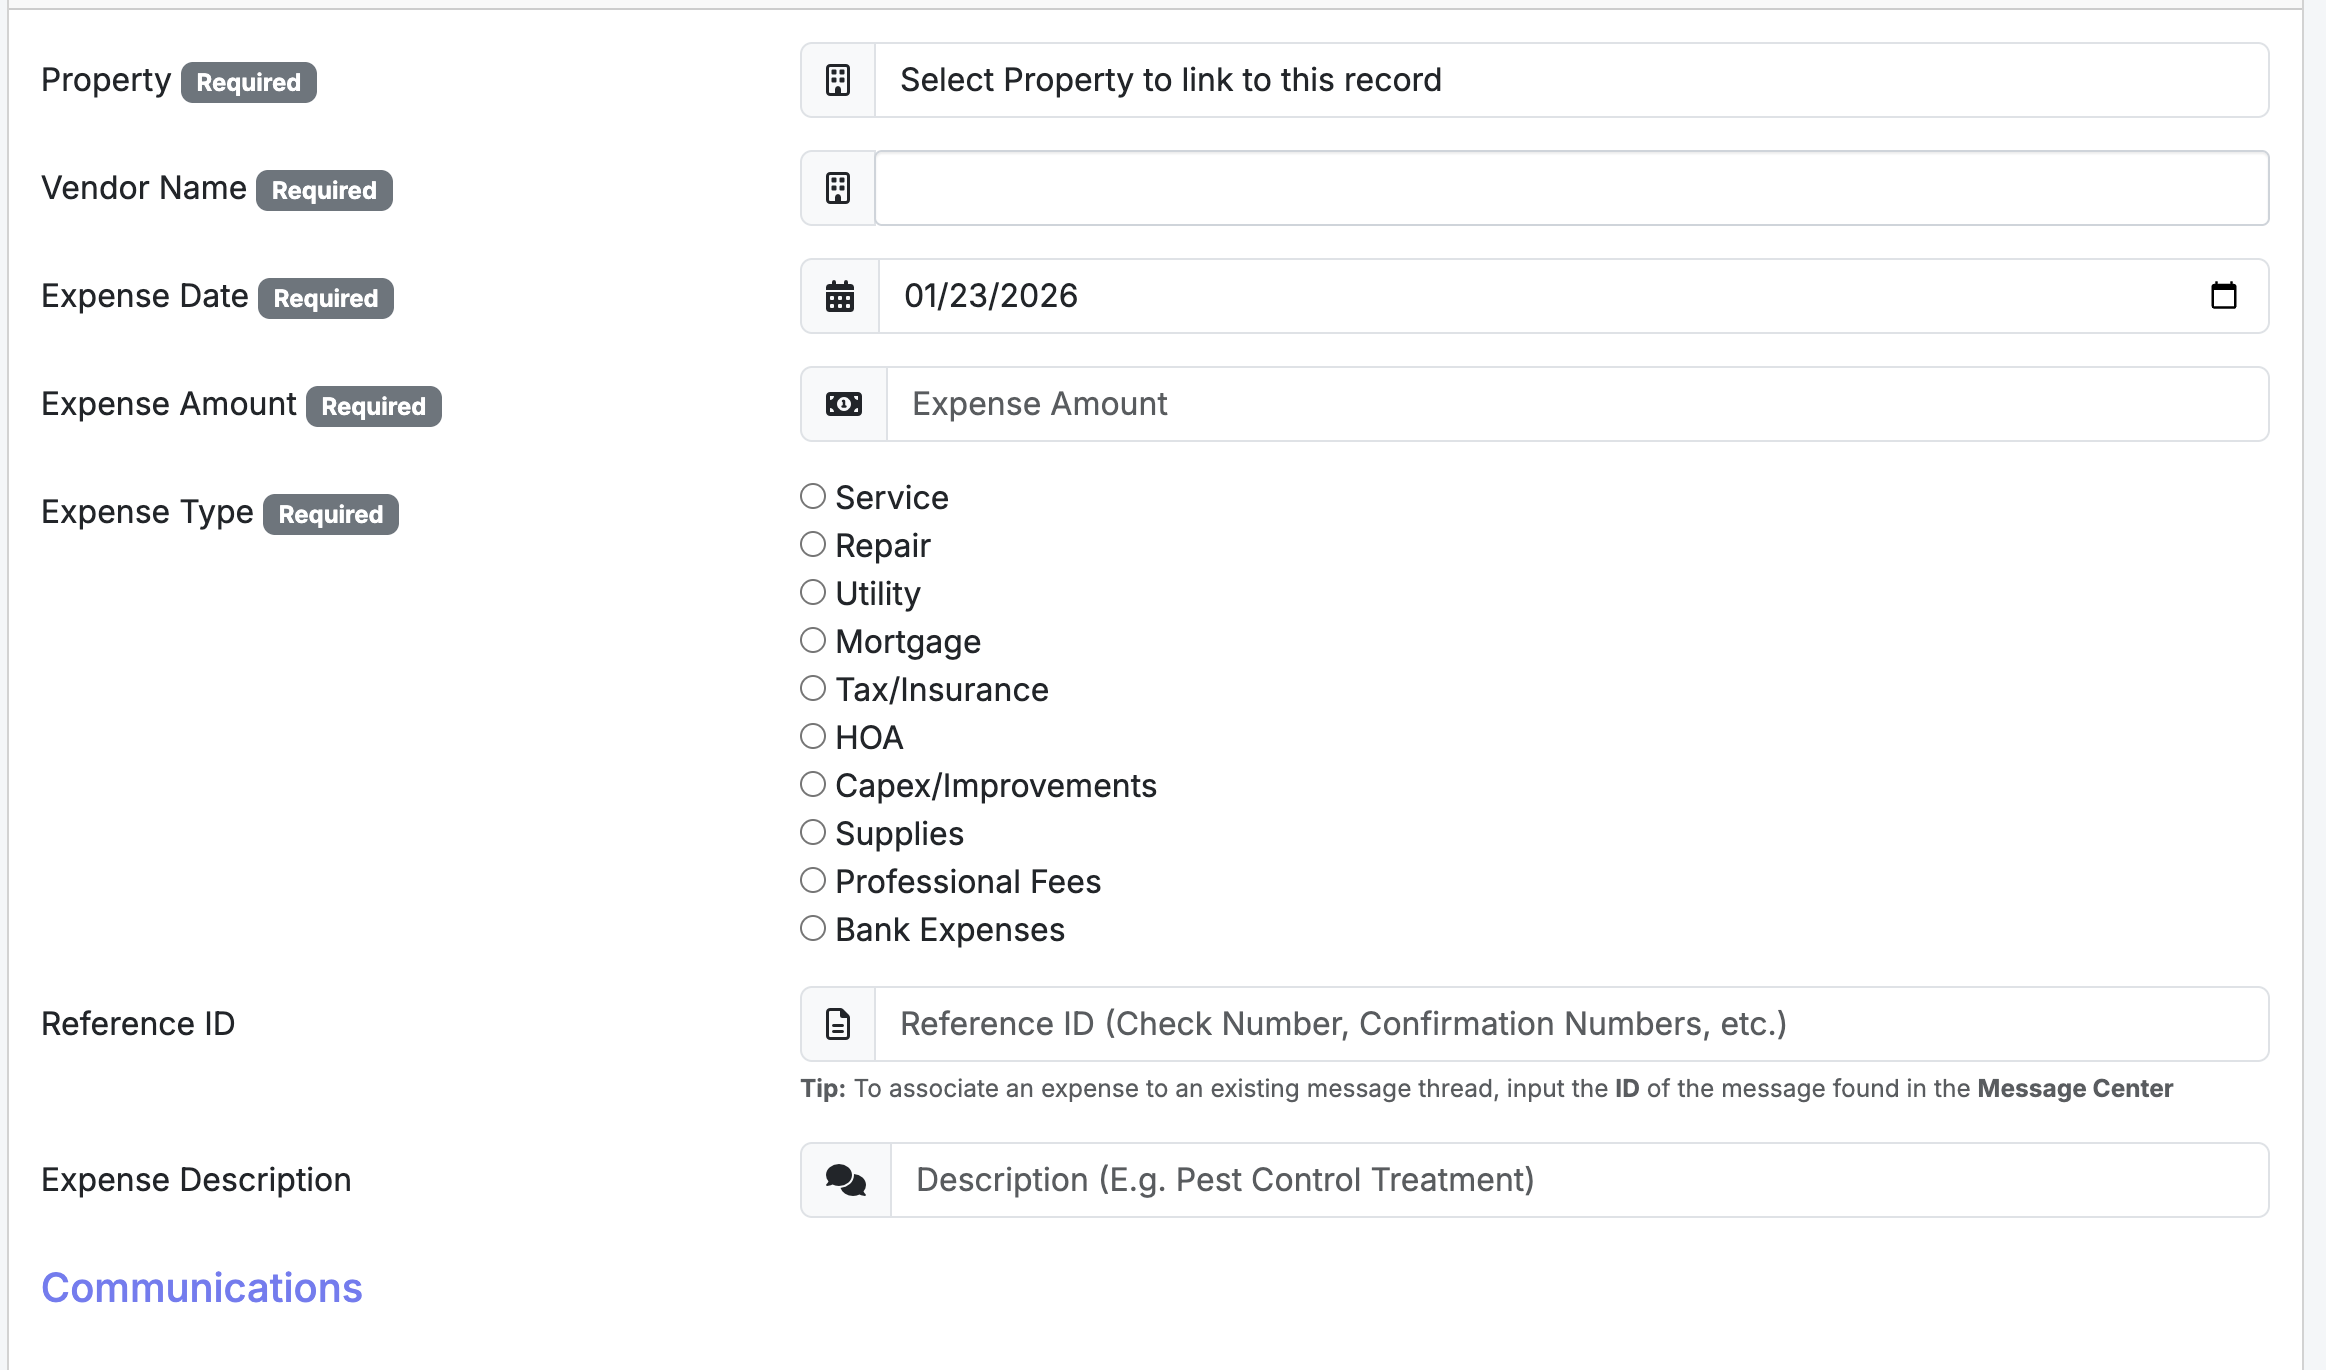Click the building icon beside Vendor Name
2326x1370 pixels.
pyautogui.click(x=838, y=188)
